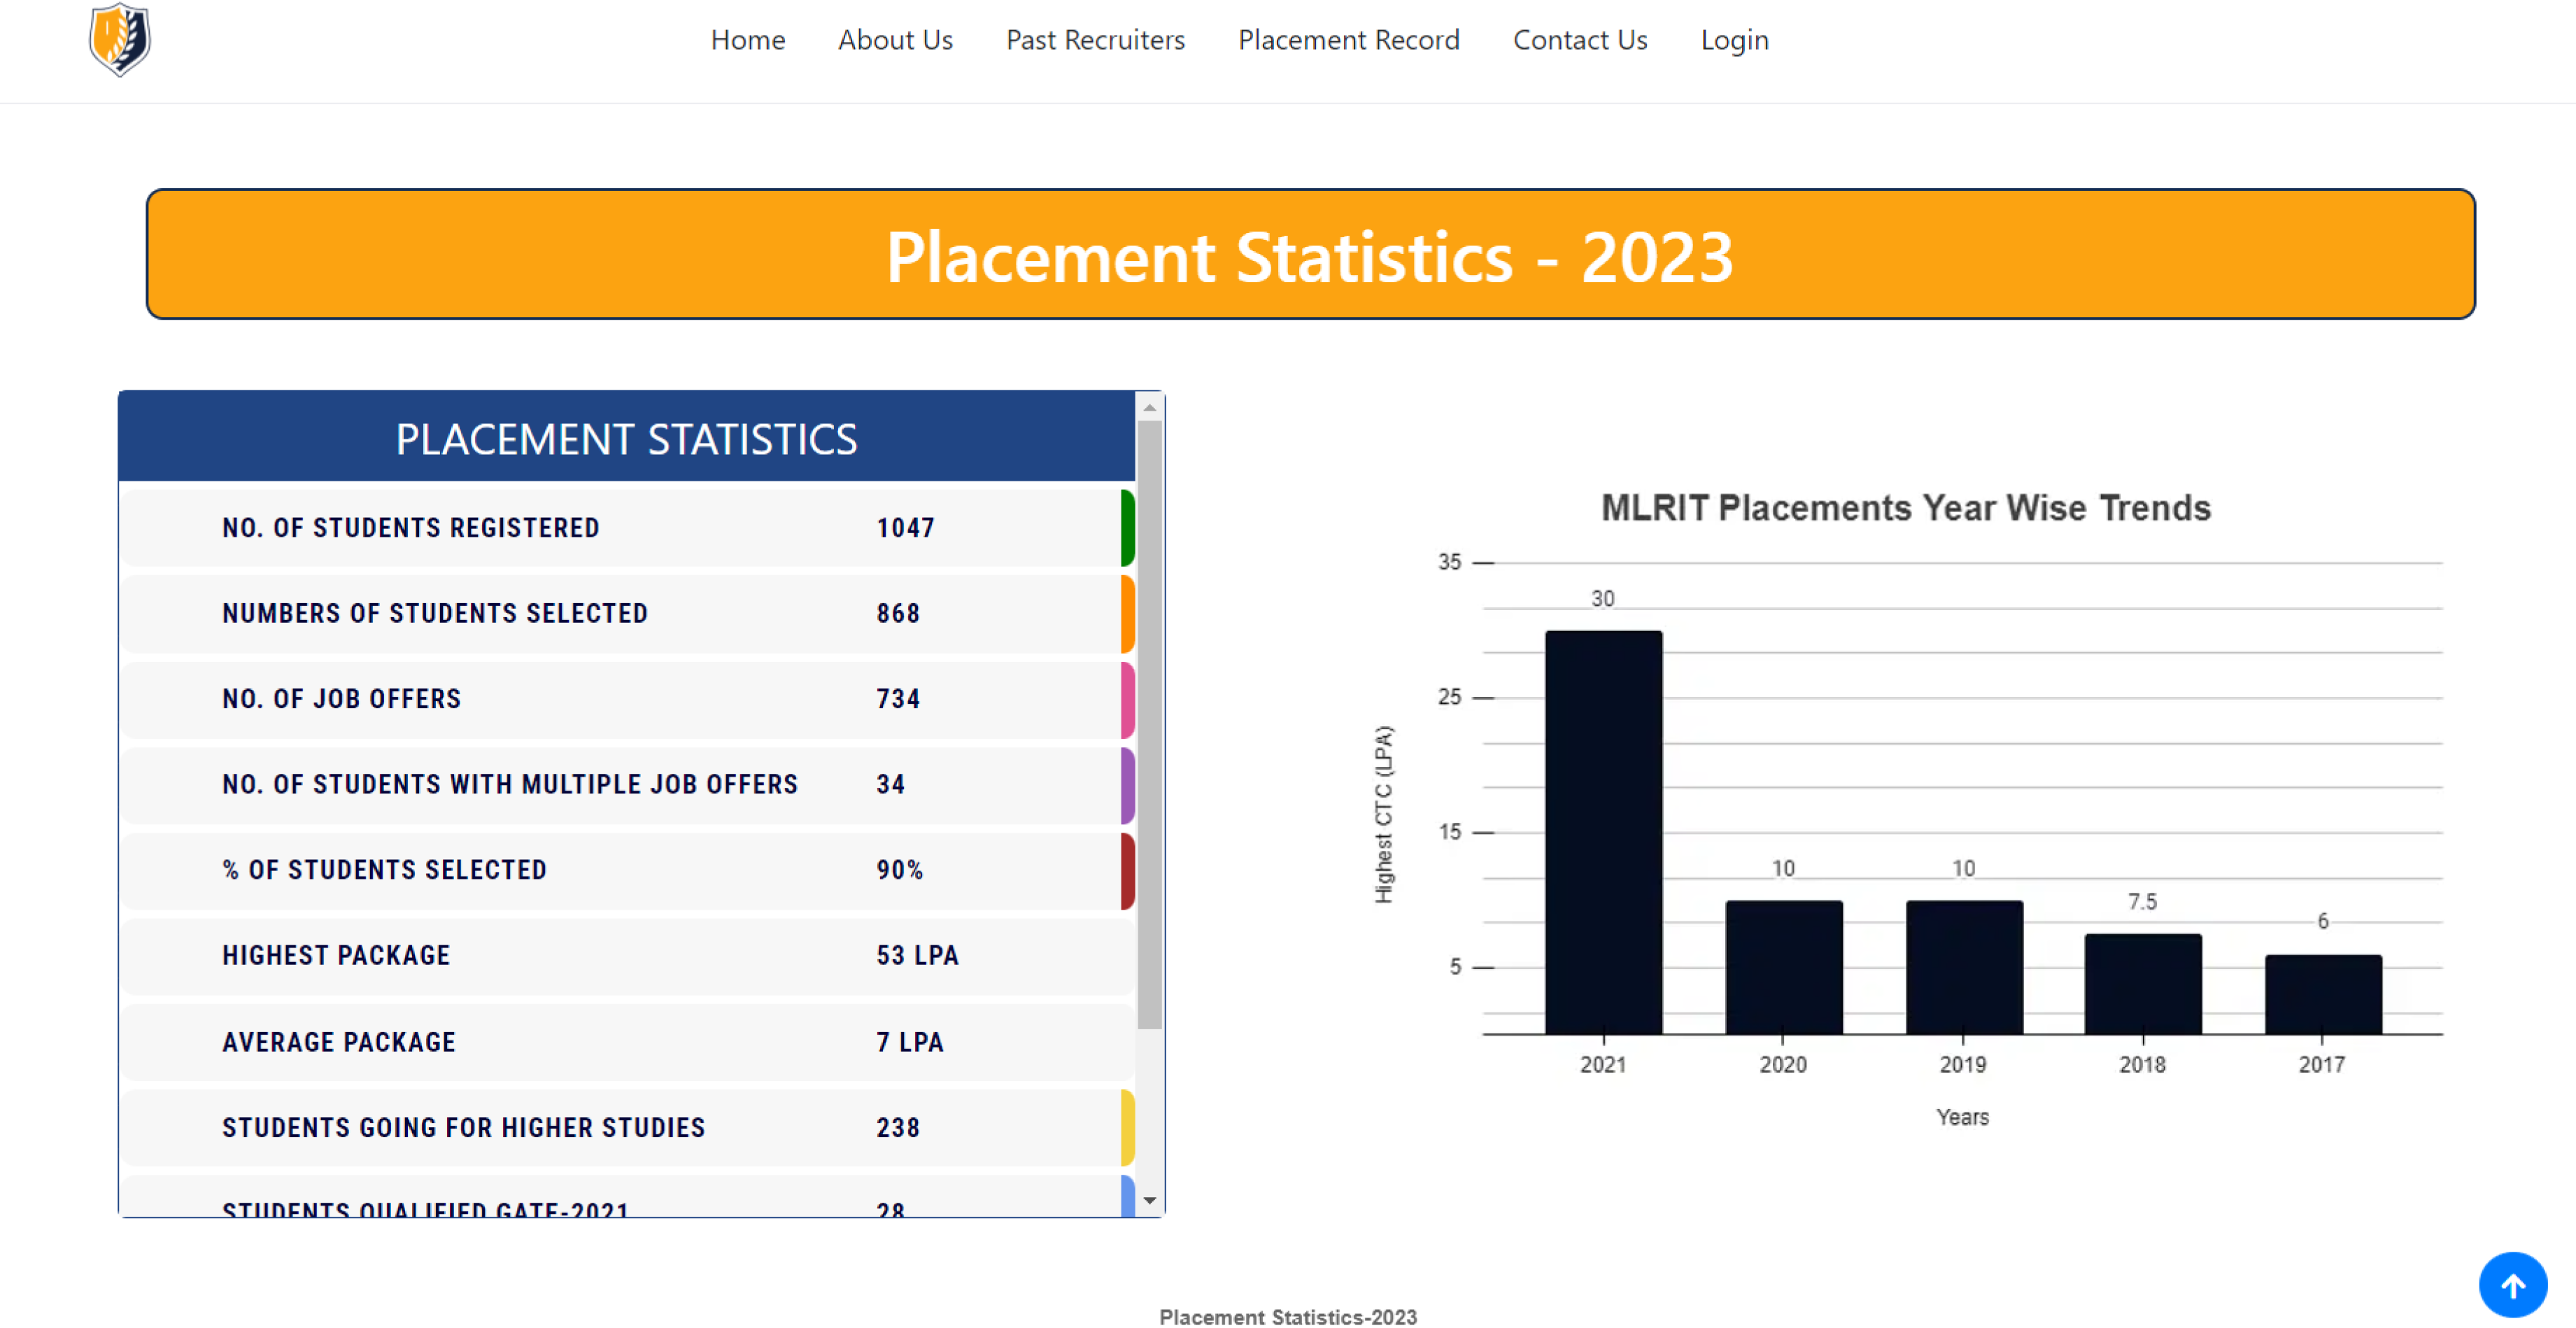This screenshot has height=1328, width=2576.
Task: Go to Past Recruiters
Action: 1095,40
